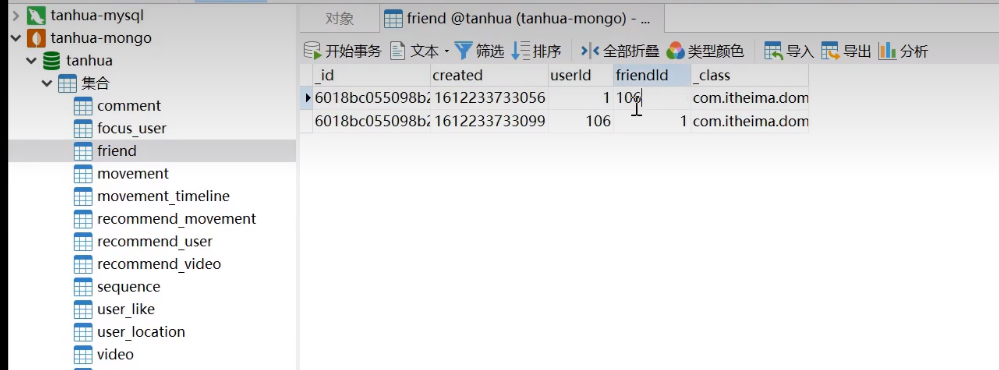Click the userId column header

coord(580,75)
